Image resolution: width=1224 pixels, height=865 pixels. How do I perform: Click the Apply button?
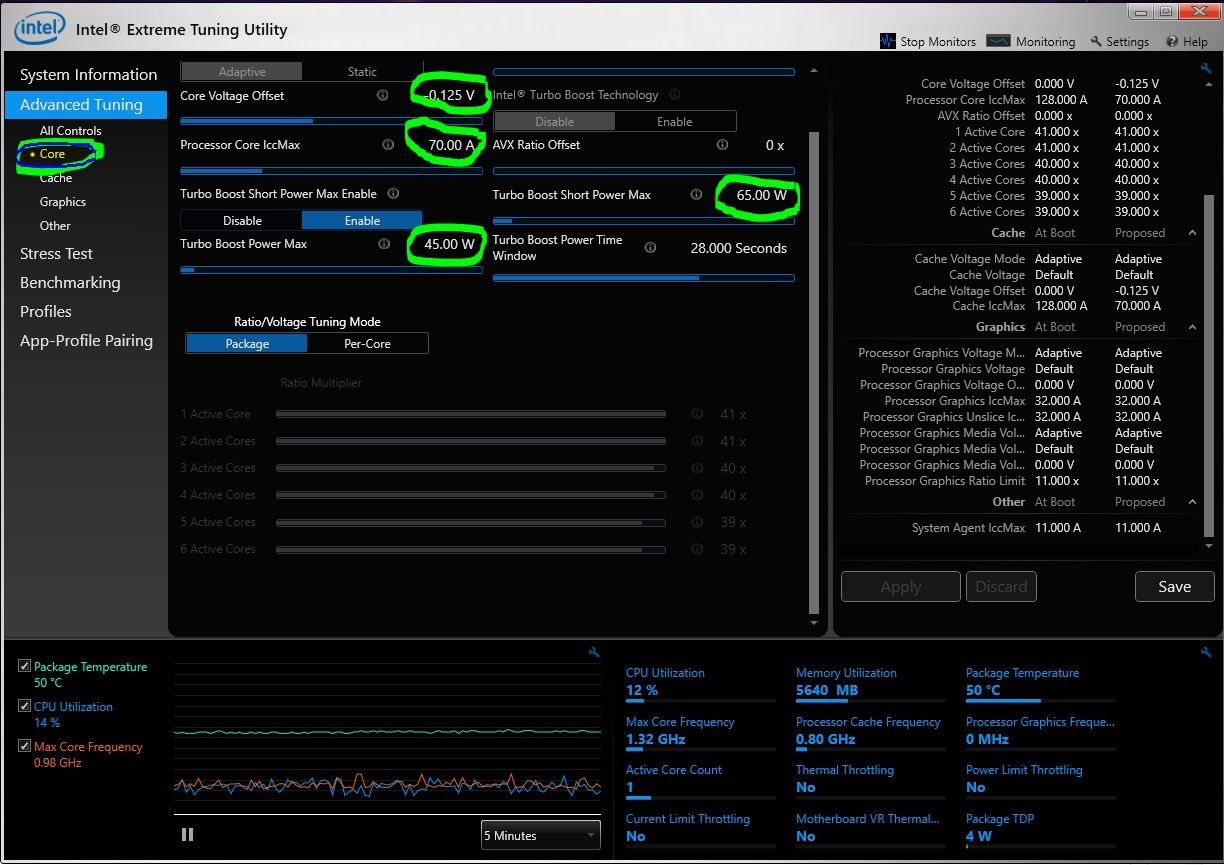[x=901, y=586]
